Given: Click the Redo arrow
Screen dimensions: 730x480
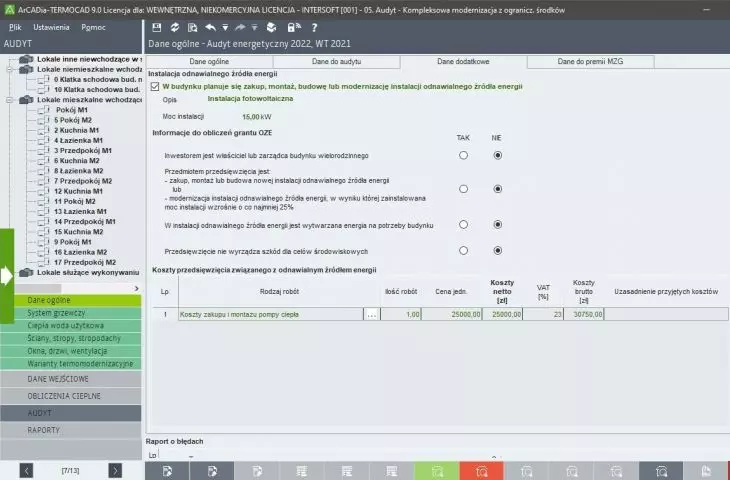Looking at the screenshot, I should point(240,27).
